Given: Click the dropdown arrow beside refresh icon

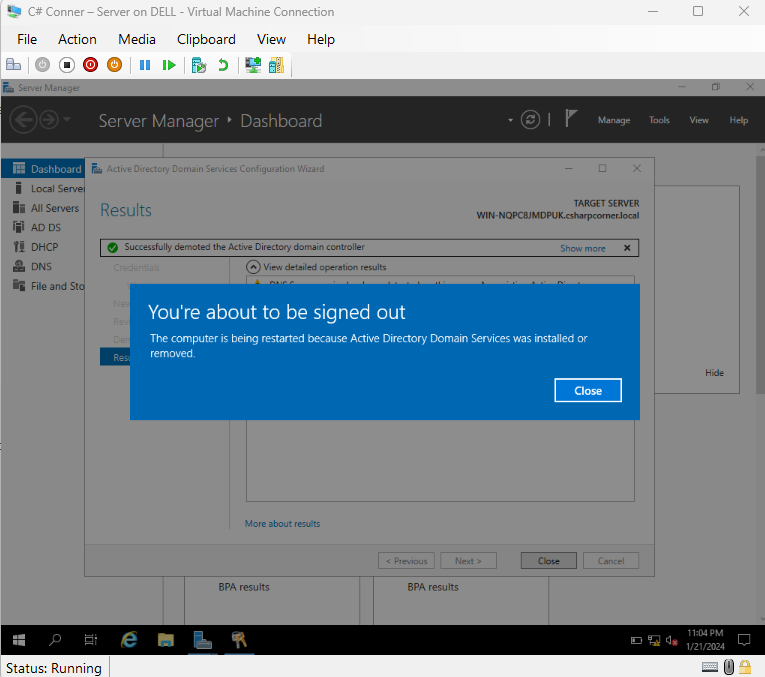Looking at the screenshot, I should click(510, 120).
